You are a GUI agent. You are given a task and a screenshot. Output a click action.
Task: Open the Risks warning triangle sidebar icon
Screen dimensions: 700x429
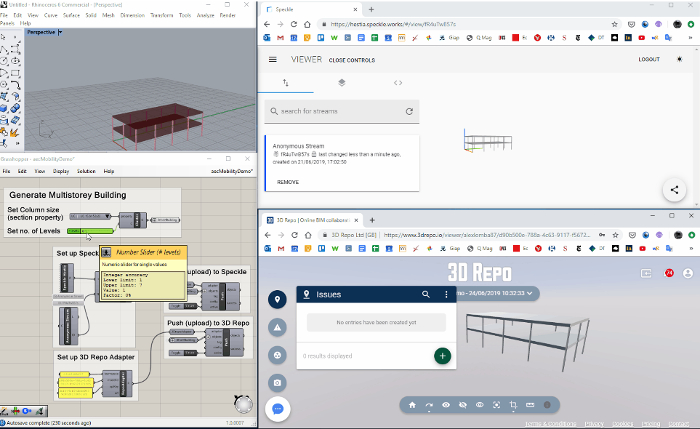pos(277,327)
